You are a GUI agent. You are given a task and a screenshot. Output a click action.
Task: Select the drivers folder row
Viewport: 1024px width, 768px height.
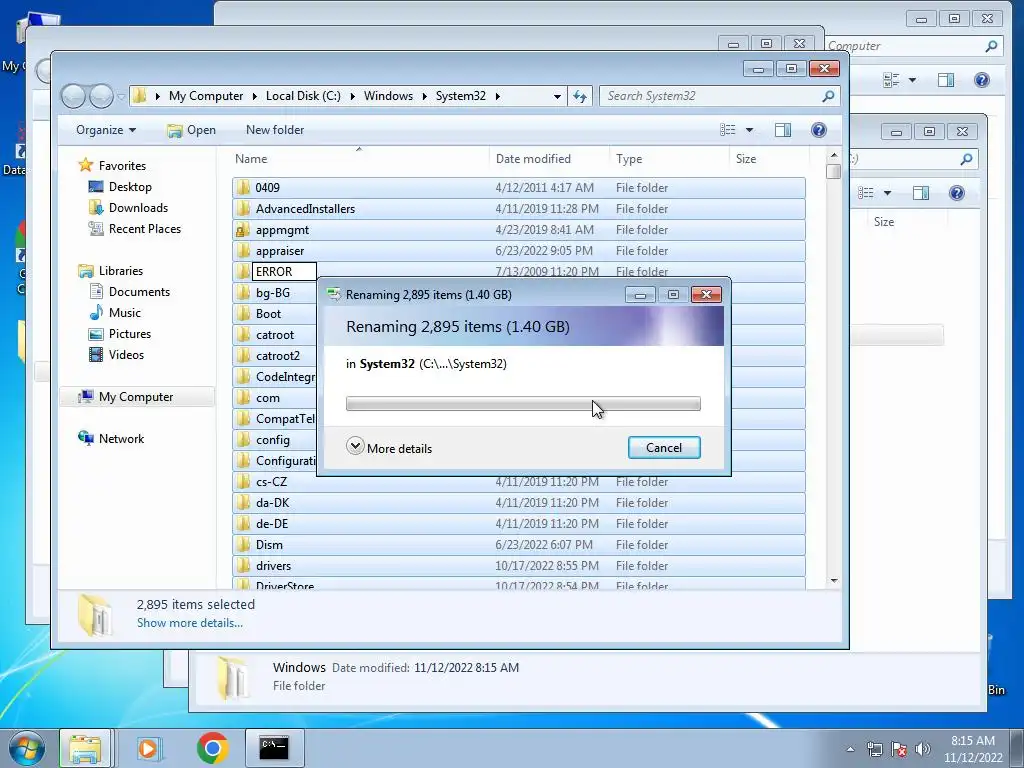(x=519, y=566)
